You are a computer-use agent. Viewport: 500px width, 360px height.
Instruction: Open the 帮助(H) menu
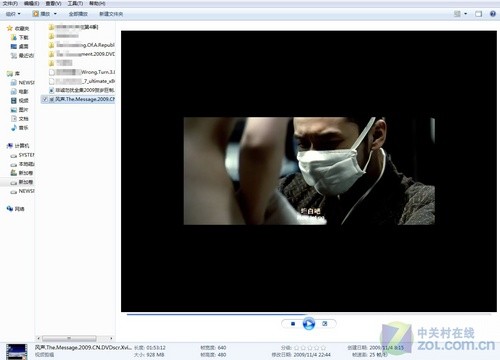(97, 3)
